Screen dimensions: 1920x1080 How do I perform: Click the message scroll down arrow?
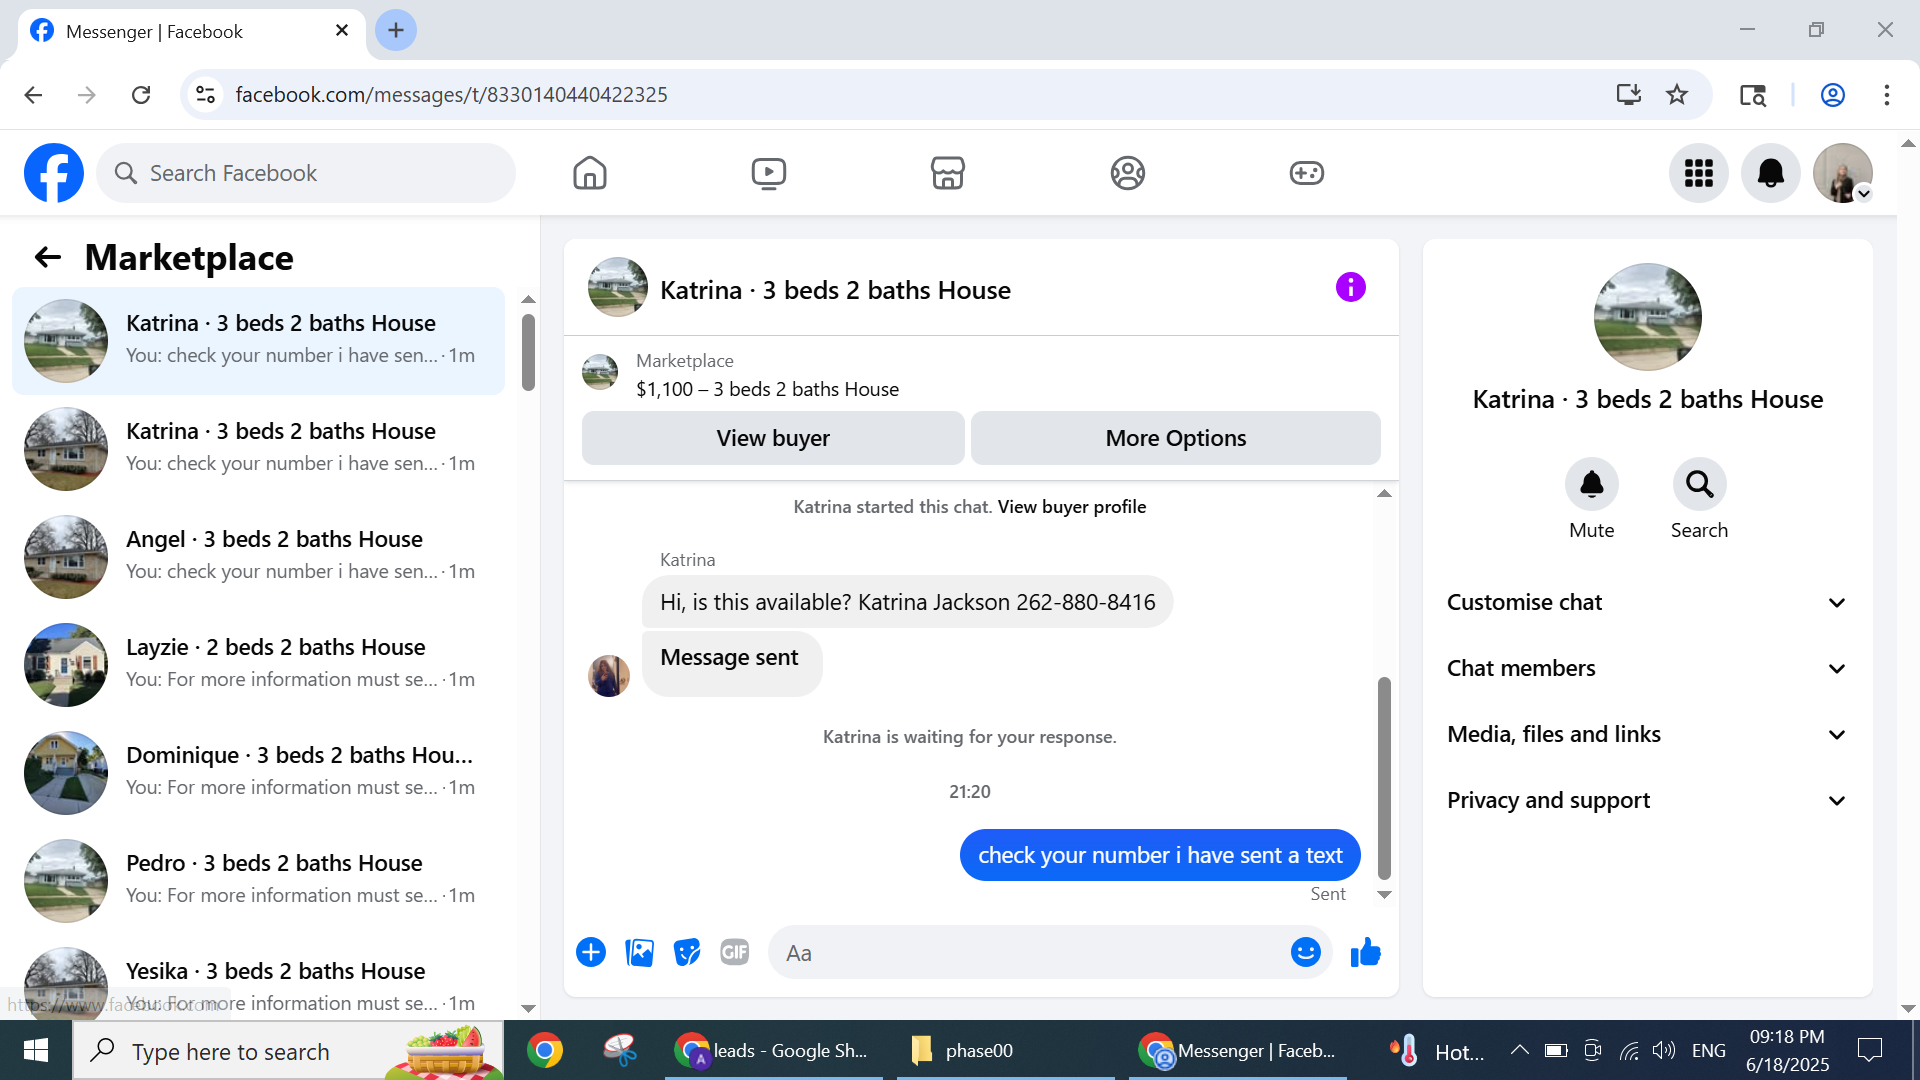1384,895
